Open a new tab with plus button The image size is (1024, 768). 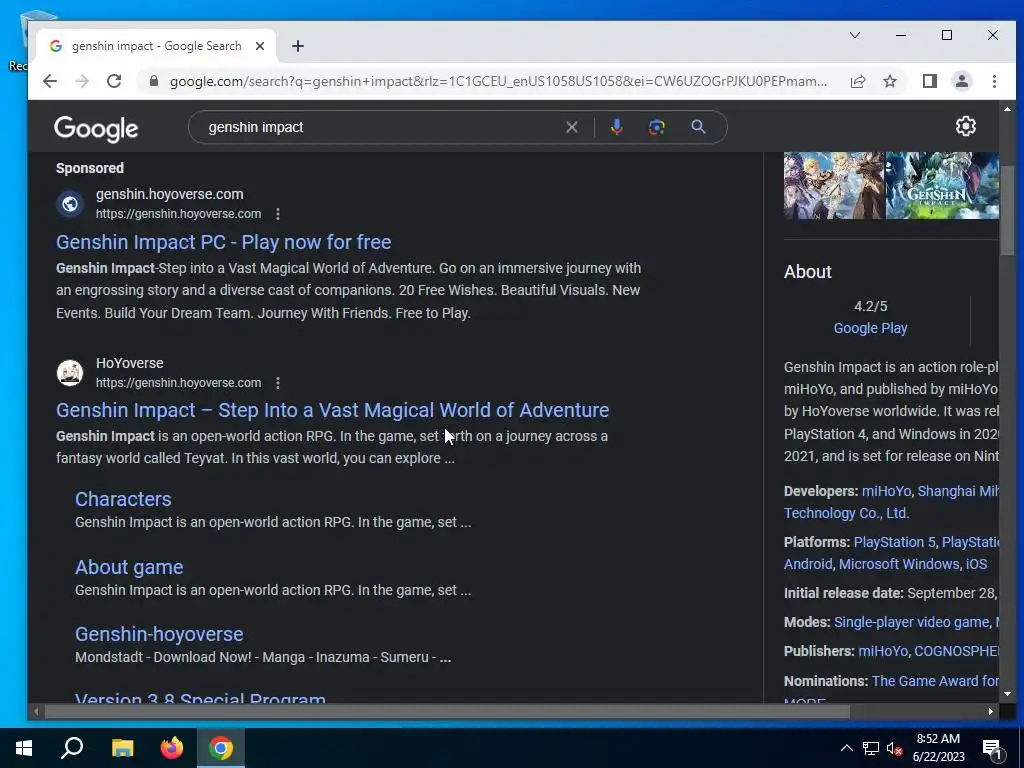298,46
